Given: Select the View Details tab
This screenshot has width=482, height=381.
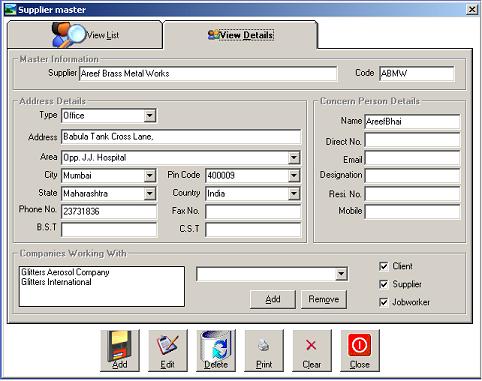Looking at the screenshot, I should click(x=240, y=35).
